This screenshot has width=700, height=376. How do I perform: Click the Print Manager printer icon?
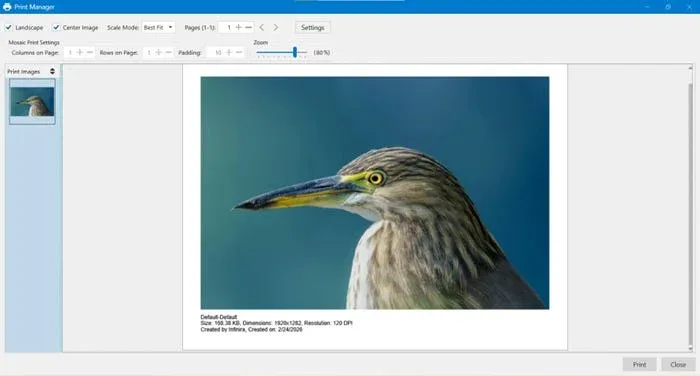click(7, 7)
